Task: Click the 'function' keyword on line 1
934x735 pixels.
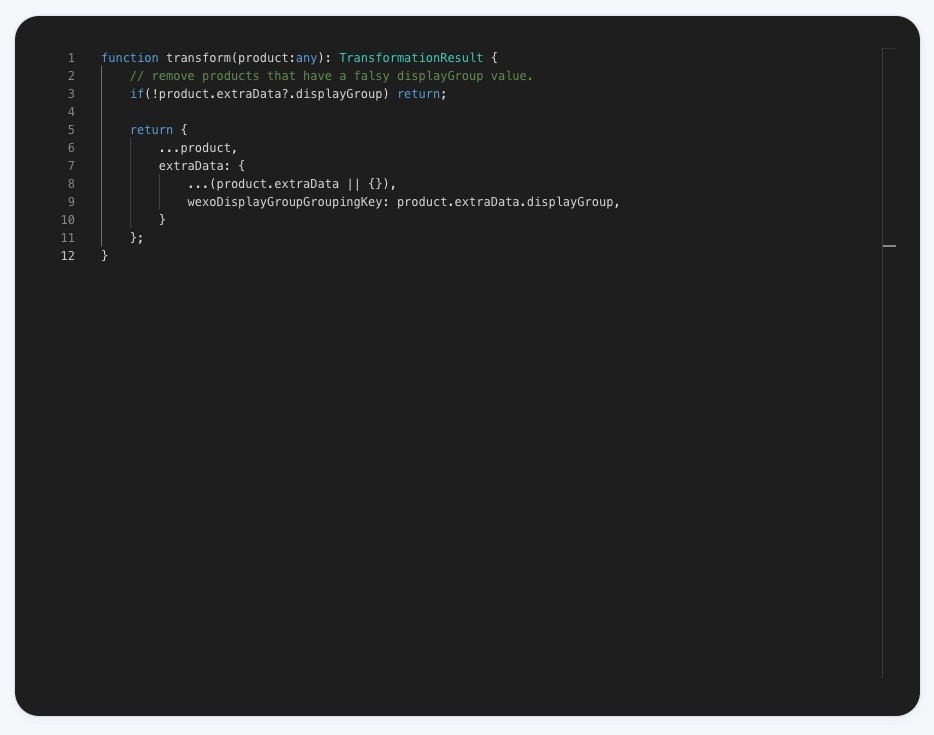Action: [130, 58]
